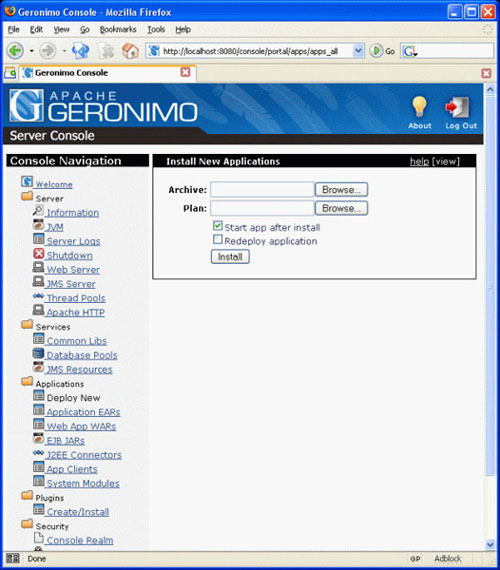Click the Plan Browse button
Image resolution: width=500 pixels, height=570 pixels.
(x=341, y=208)
